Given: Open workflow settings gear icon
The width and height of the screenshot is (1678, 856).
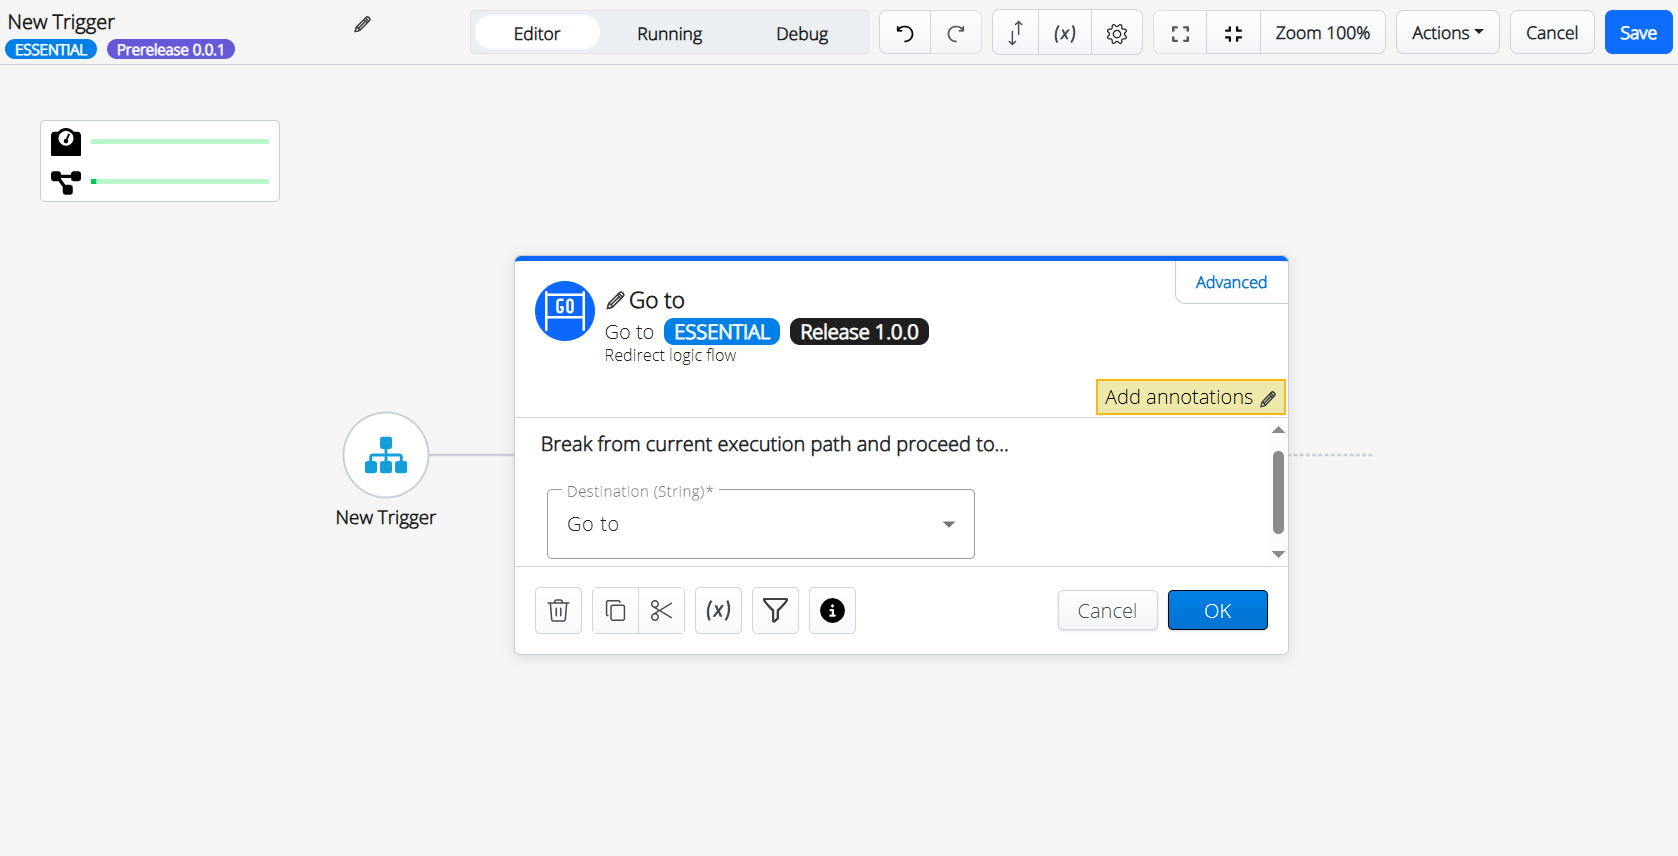Looking at the screenshot, I should (x=1117, y=33).
